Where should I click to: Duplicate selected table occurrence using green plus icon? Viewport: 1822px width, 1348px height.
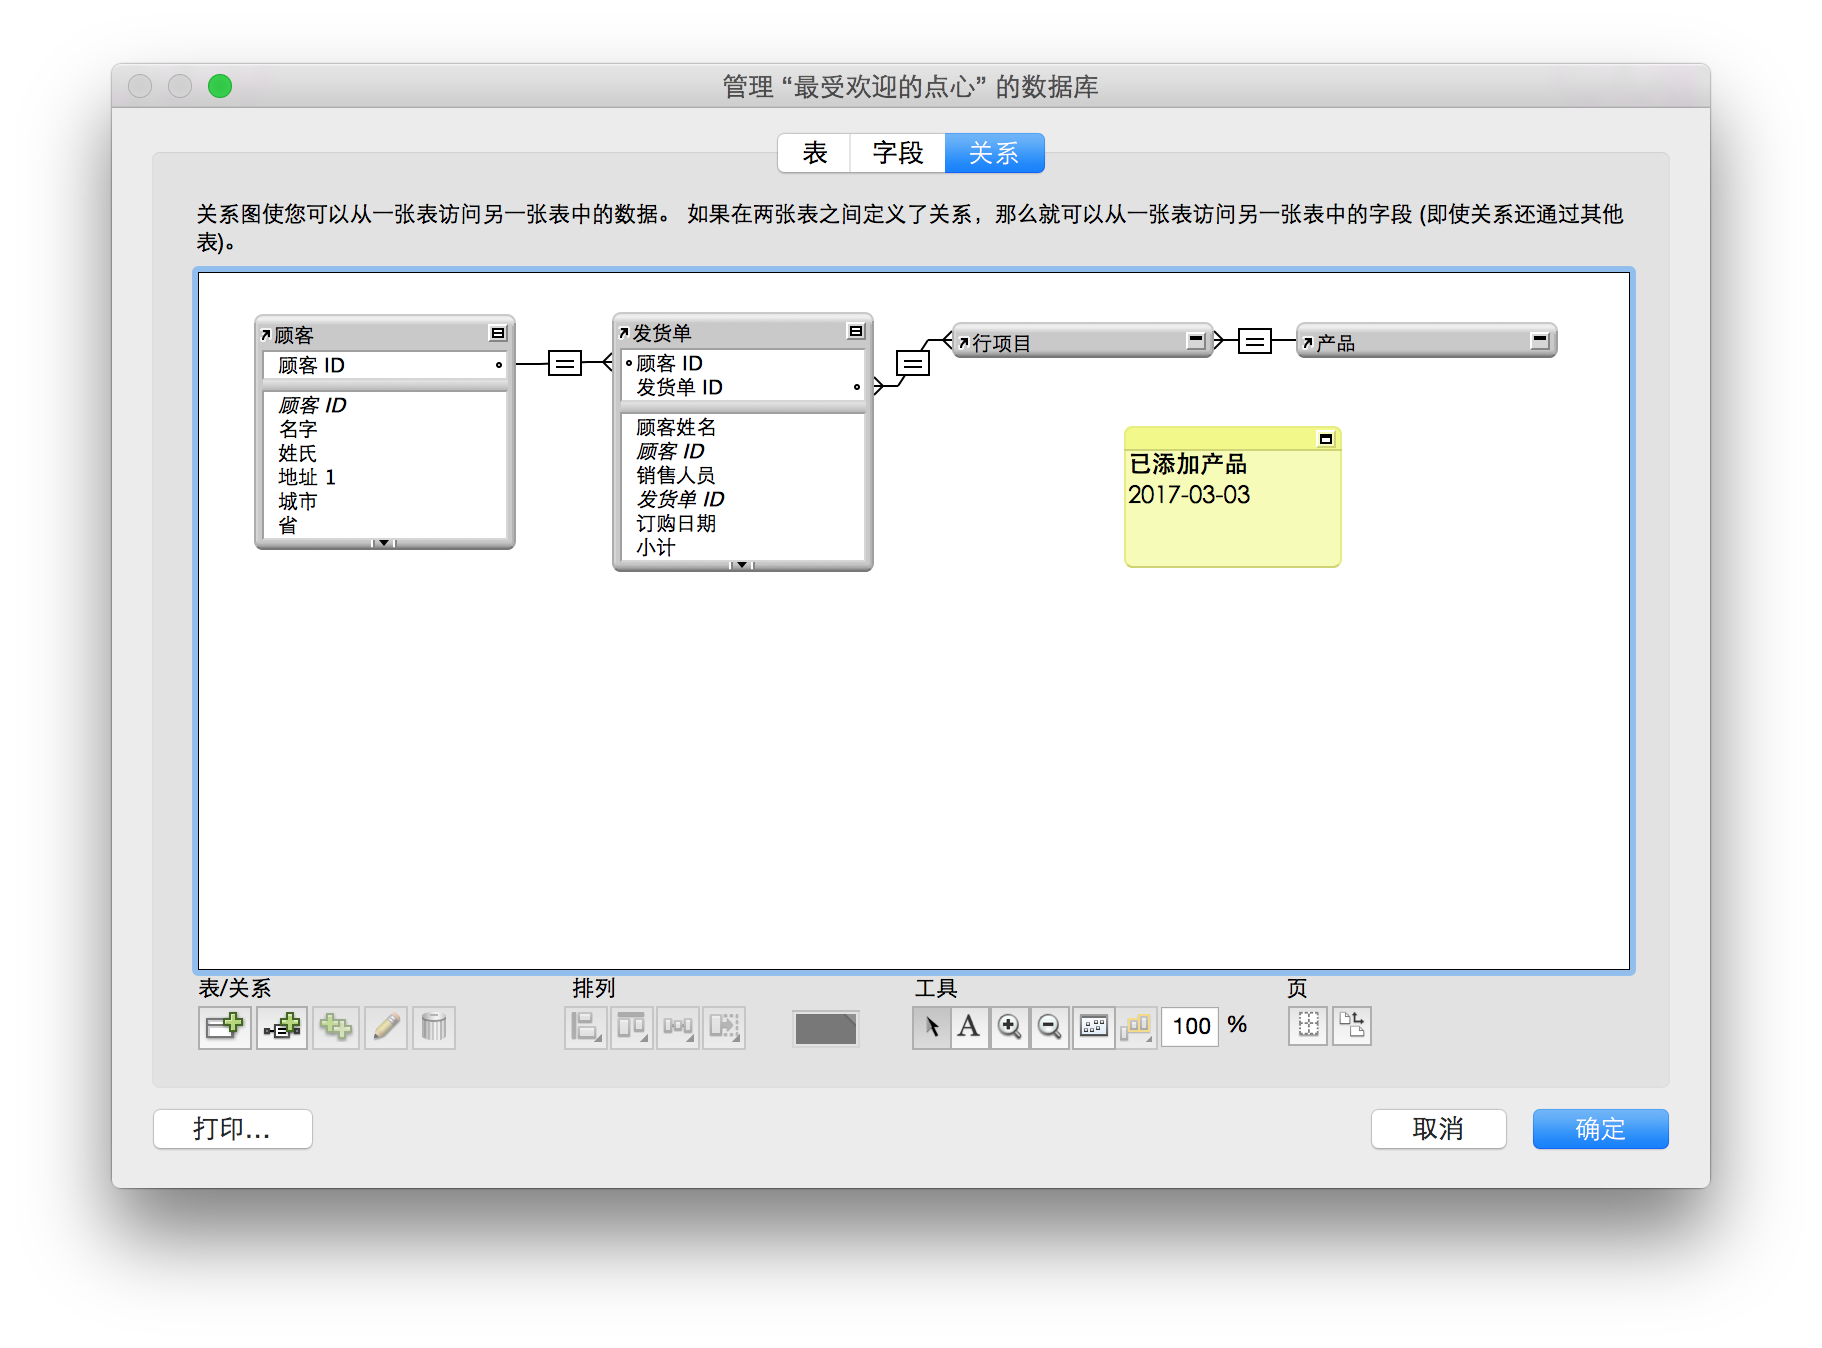(x=335, y=1027)
